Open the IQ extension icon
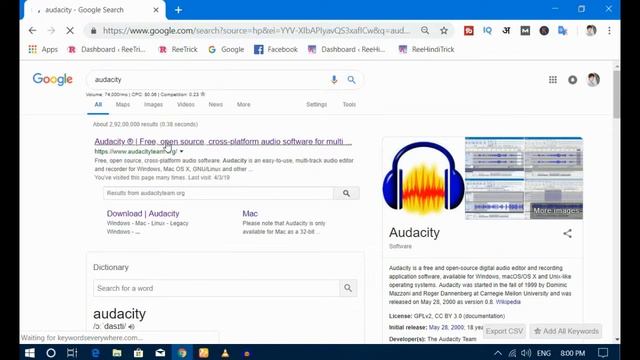Viewport: 640px width, 360px height. click(x=487, y=31)
